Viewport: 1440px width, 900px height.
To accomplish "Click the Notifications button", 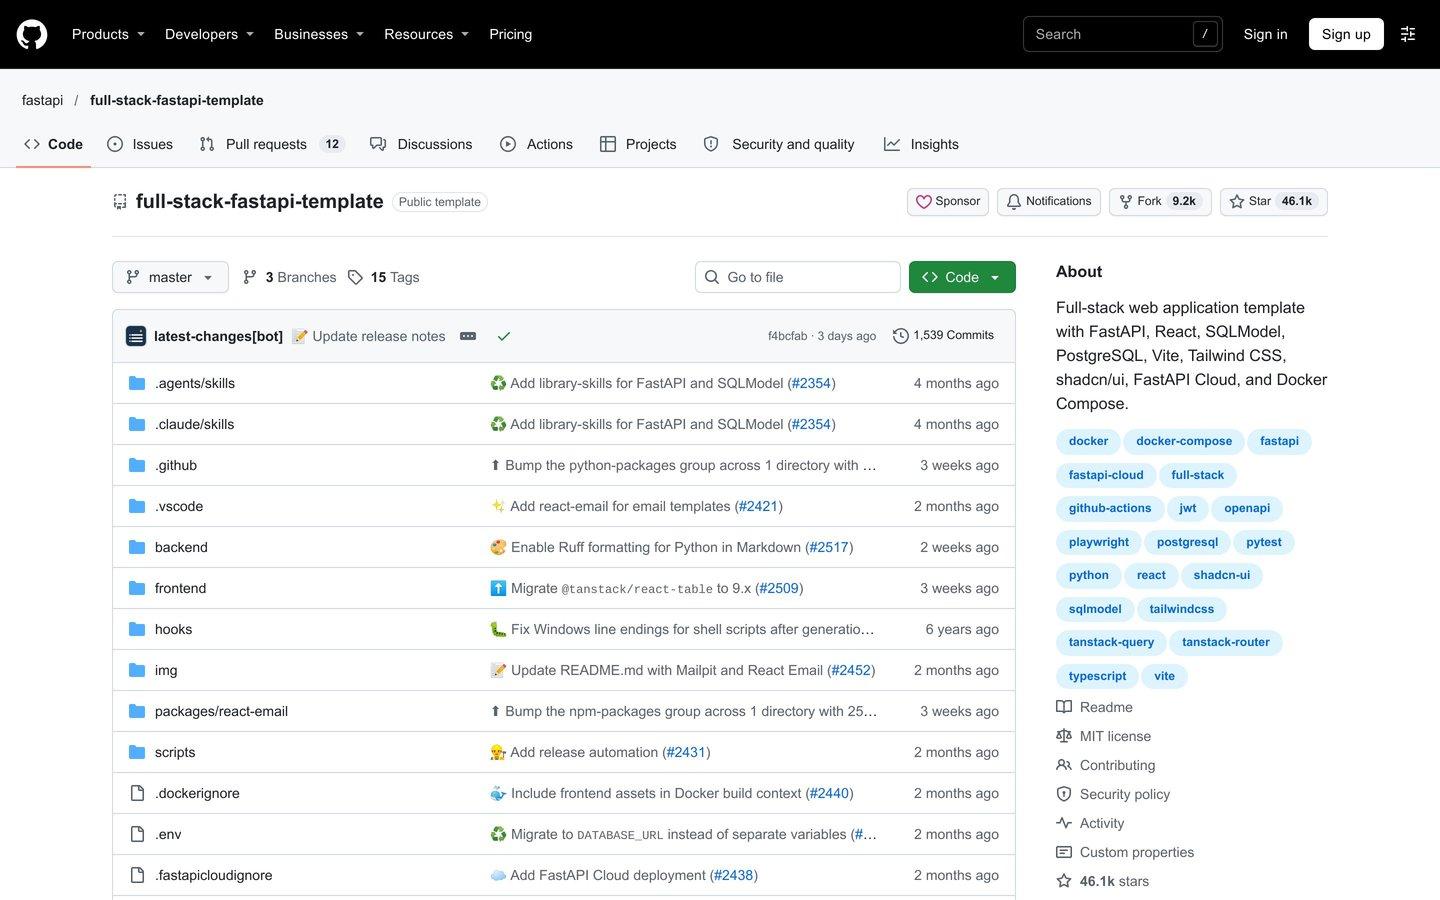I will (1049, 201).
